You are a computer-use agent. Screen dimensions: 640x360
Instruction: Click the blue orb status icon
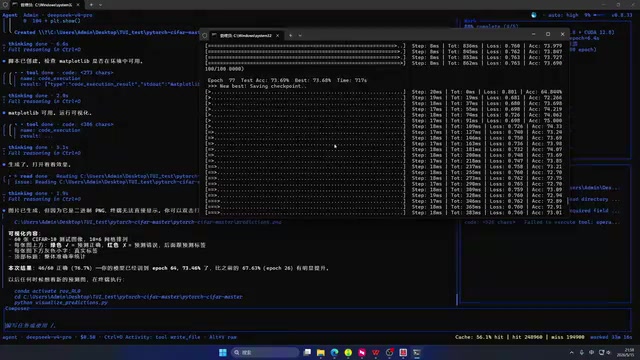pos(533,15)
